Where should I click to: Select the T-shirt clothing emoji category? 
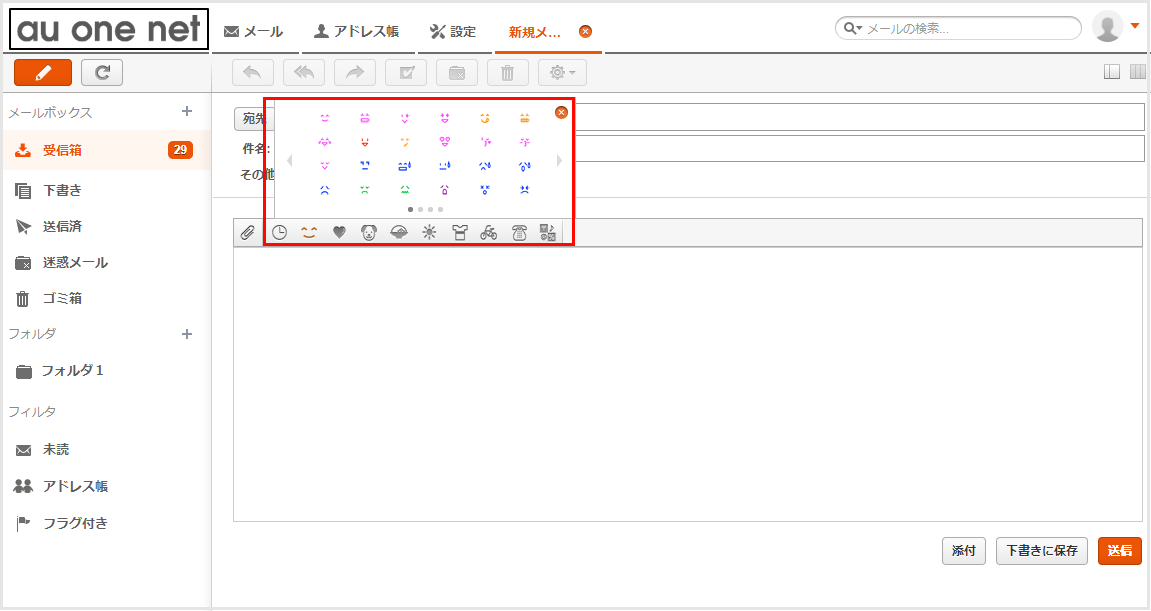[x=460, y=233]
